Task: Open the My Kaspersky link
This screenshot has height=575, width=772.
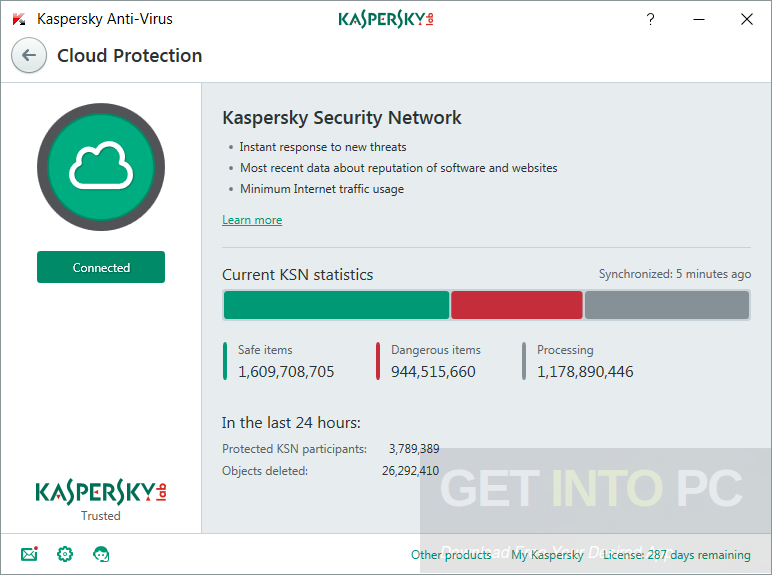Action: (x=547, y=555)
